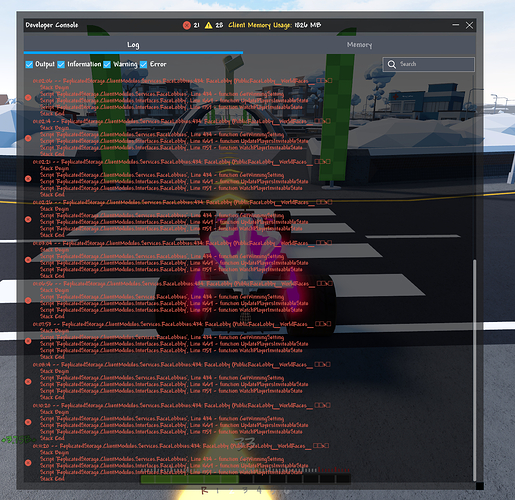This screenshot has width=515, height=500.
Task: Focus the Search input field
Action: [429, 64]
